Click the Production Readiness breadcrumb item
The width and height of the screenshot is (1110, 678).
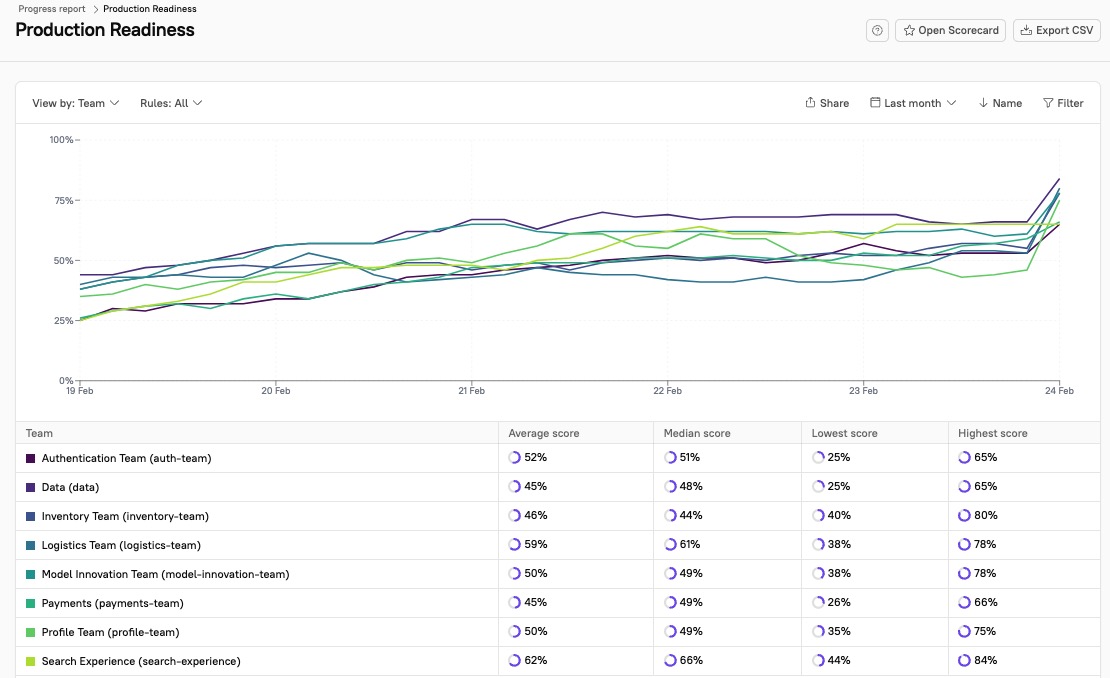click(x=150, y=9)
